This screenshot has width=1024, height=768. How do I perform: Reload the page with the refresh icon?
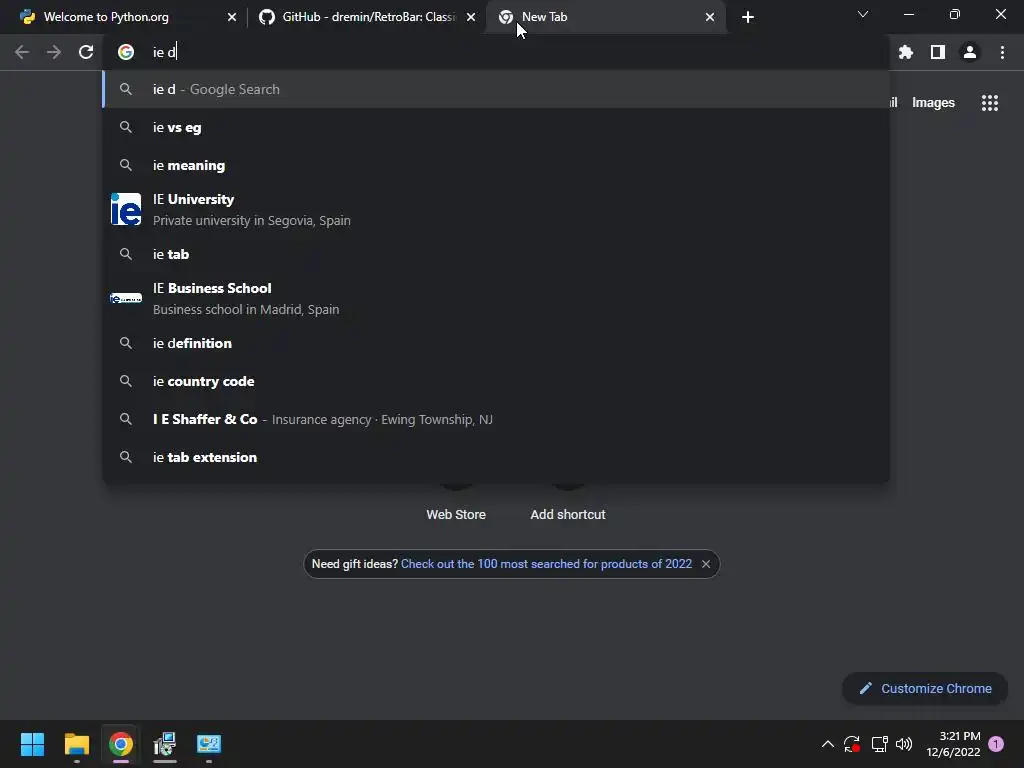click(x=86, y=52)
